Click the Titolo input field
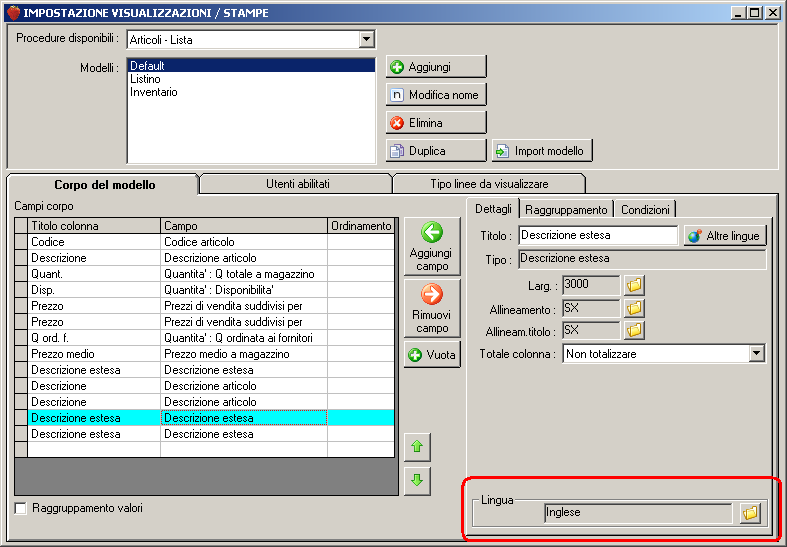This screenshot has height=547, width=787. coord(598,235)
